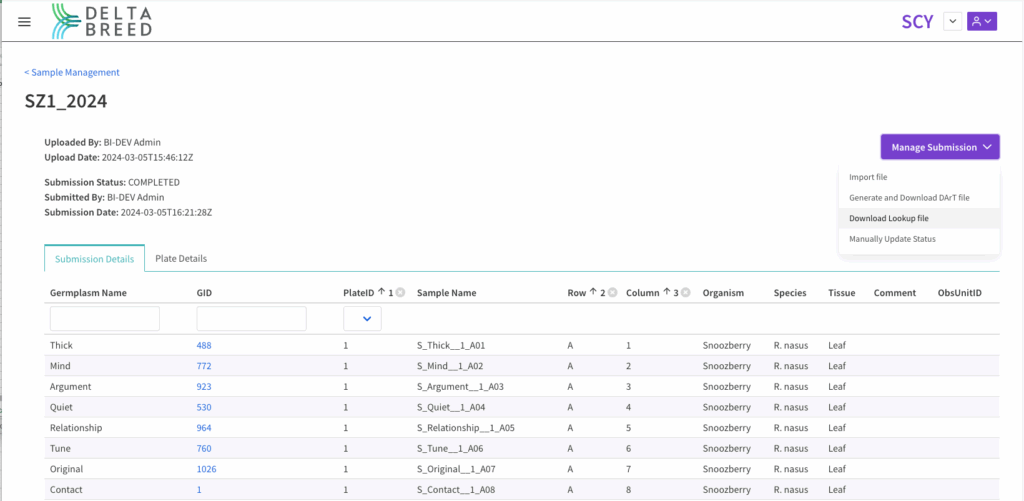Select Manually Update Status
The image size is (1024, 501).
pos(892,239)
